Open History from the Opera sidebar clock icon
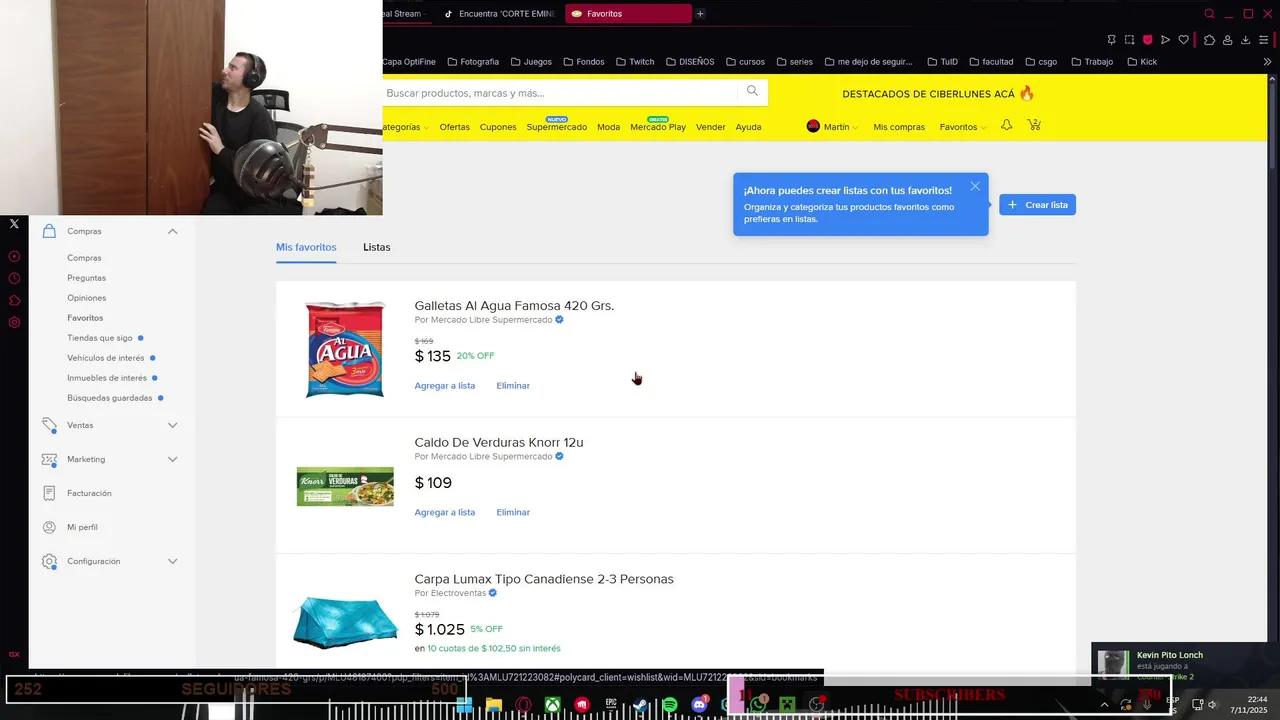This screenshot has width=1280, height=720. point(14,278)
